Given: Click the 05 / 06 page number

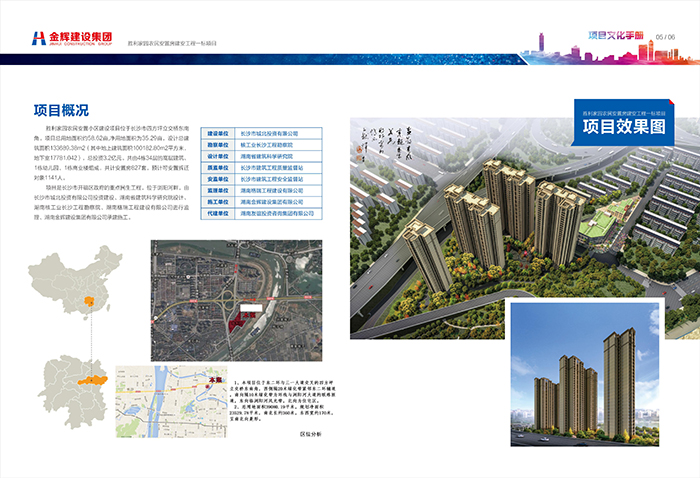Looking at the screenshot, I should [x=665, y=37].
